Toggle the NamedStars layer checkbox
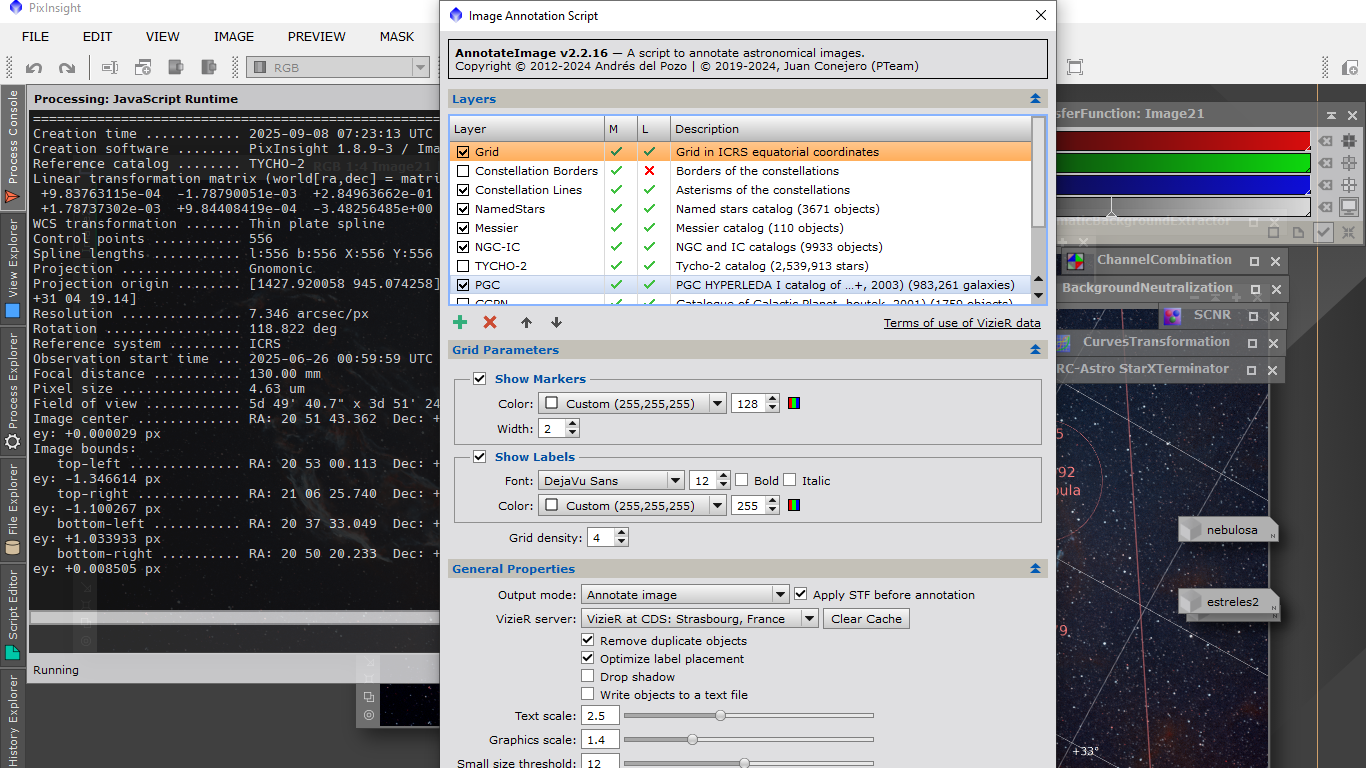 (x=463, y=209)
